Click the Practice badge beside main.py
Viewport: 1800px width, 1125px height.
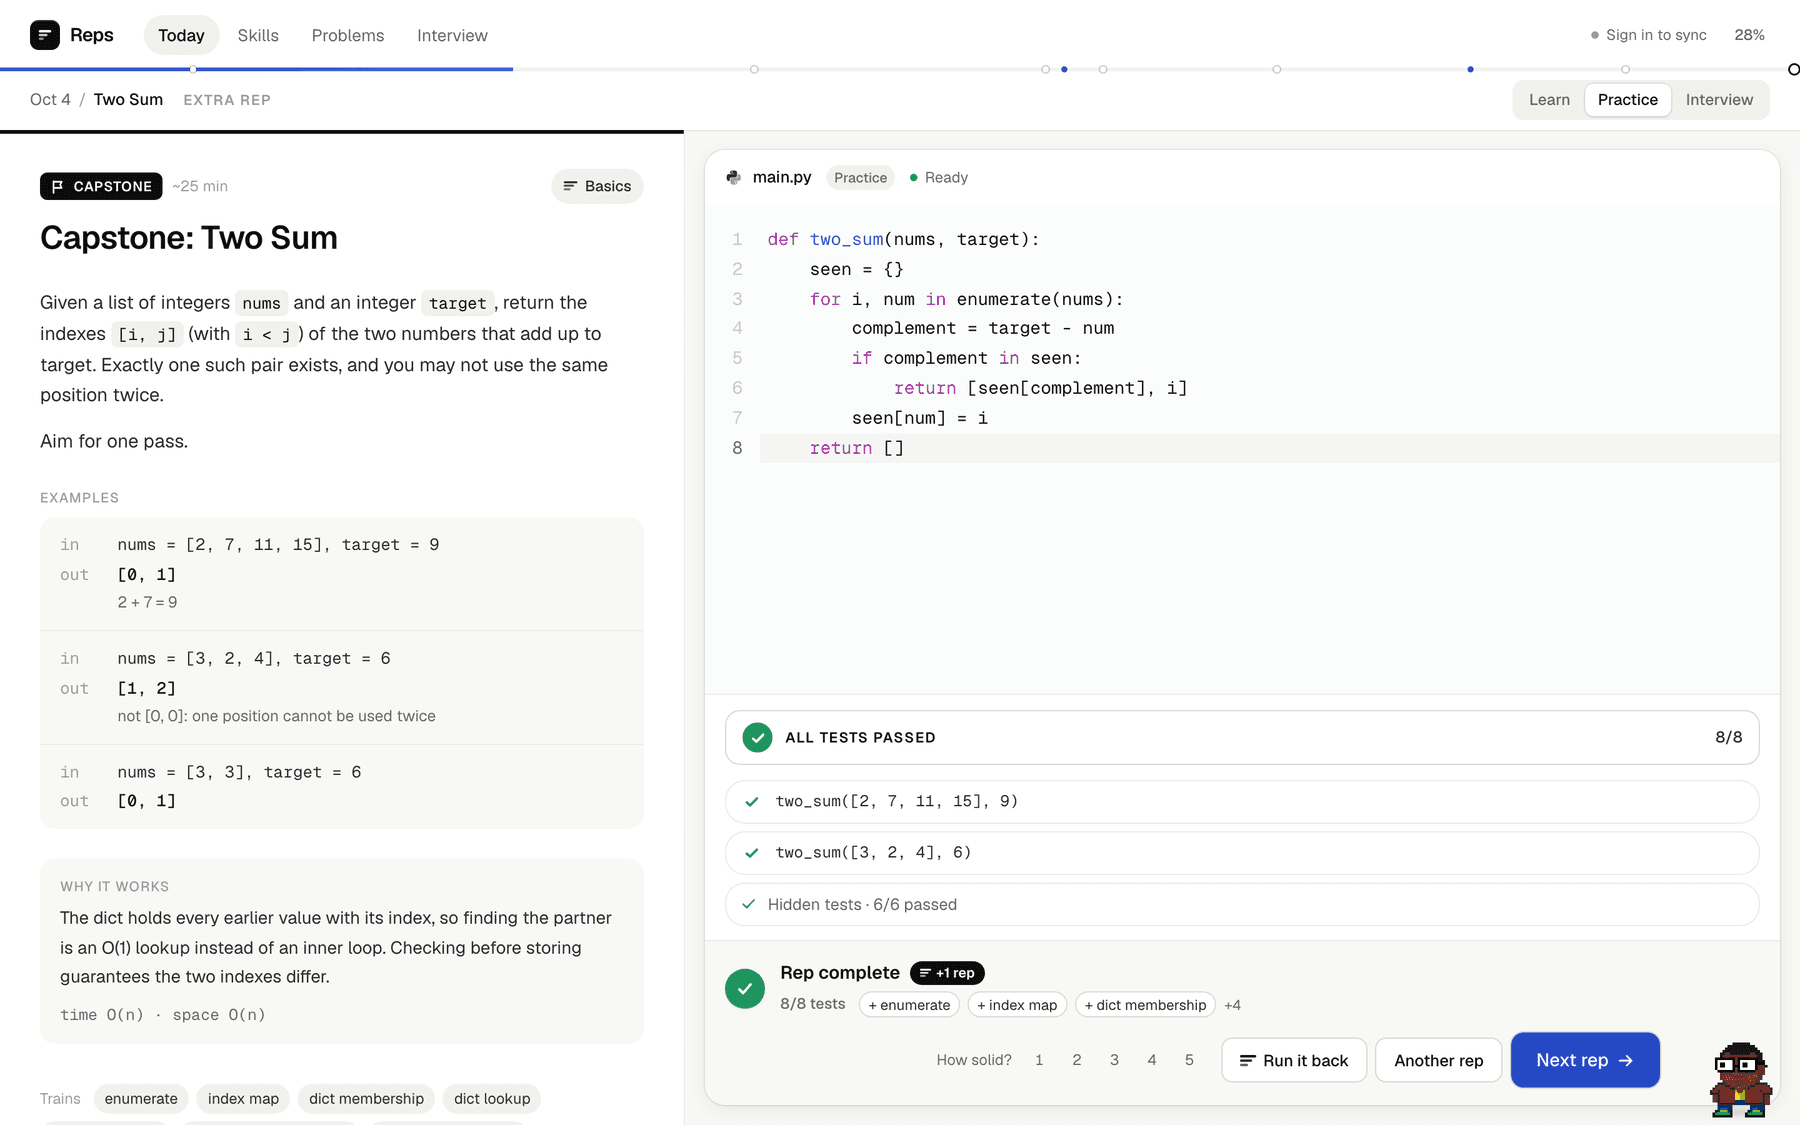pos(860,177)
